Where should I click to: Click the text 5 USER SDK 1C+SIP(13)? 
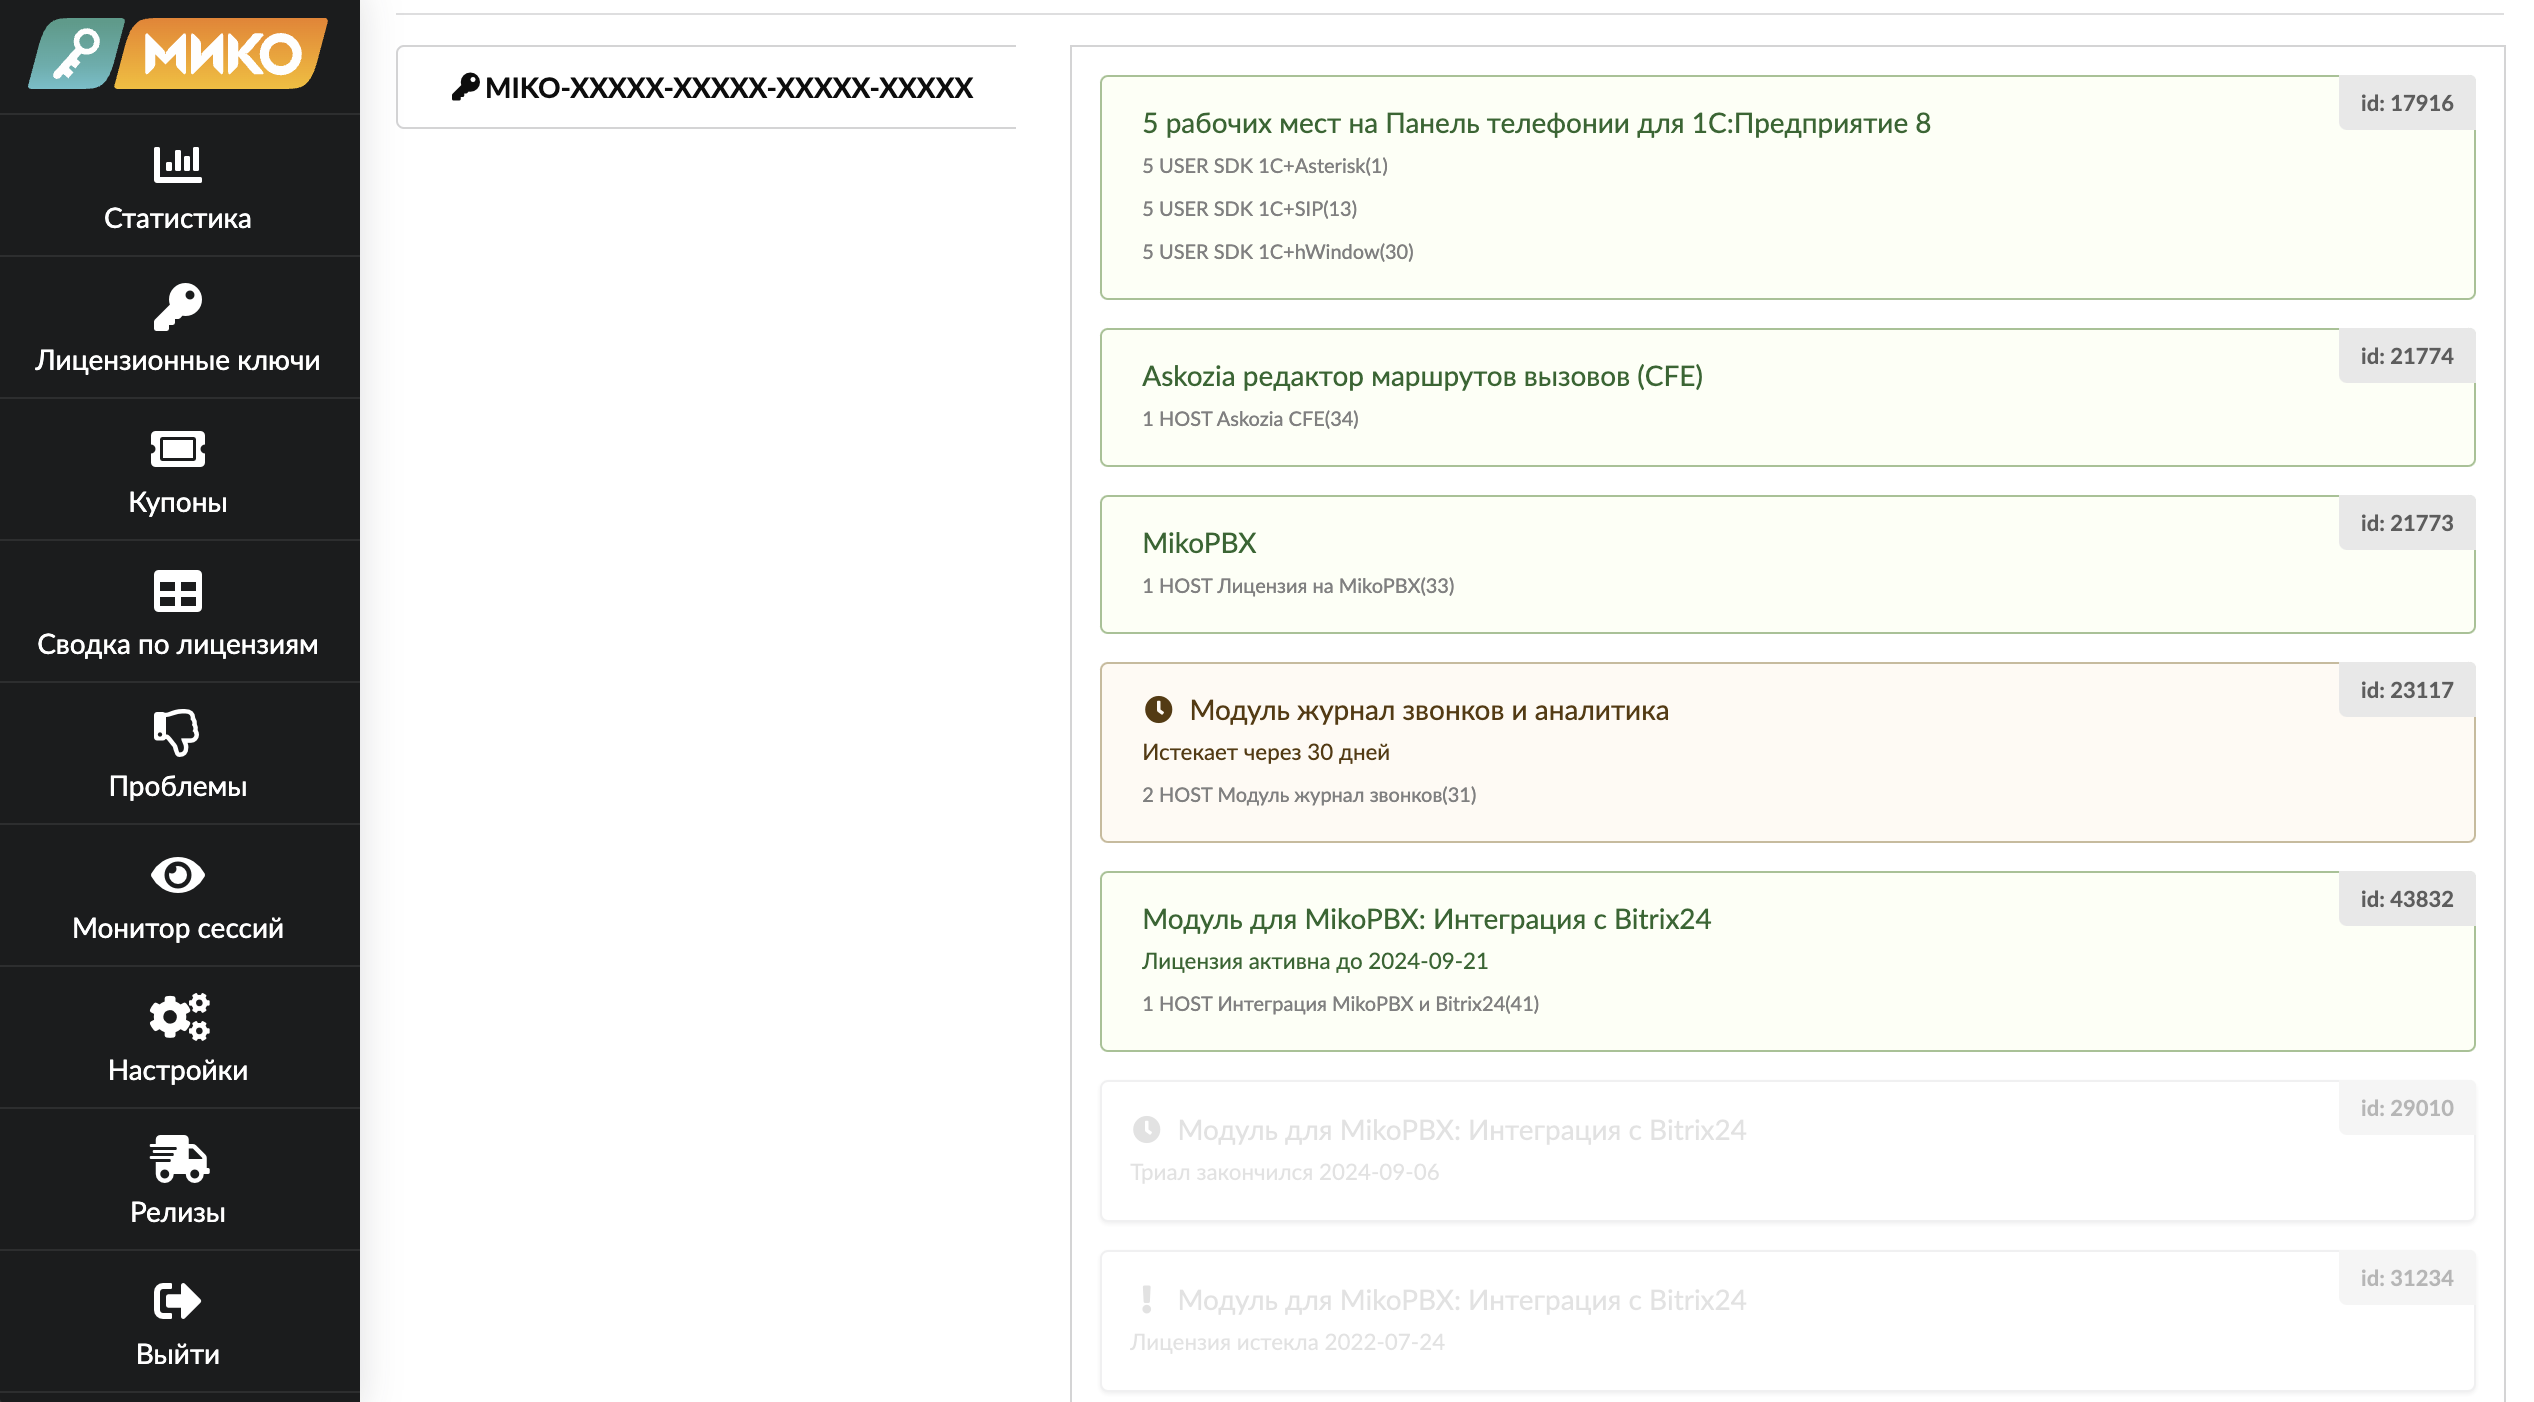tap(1249, 209)
